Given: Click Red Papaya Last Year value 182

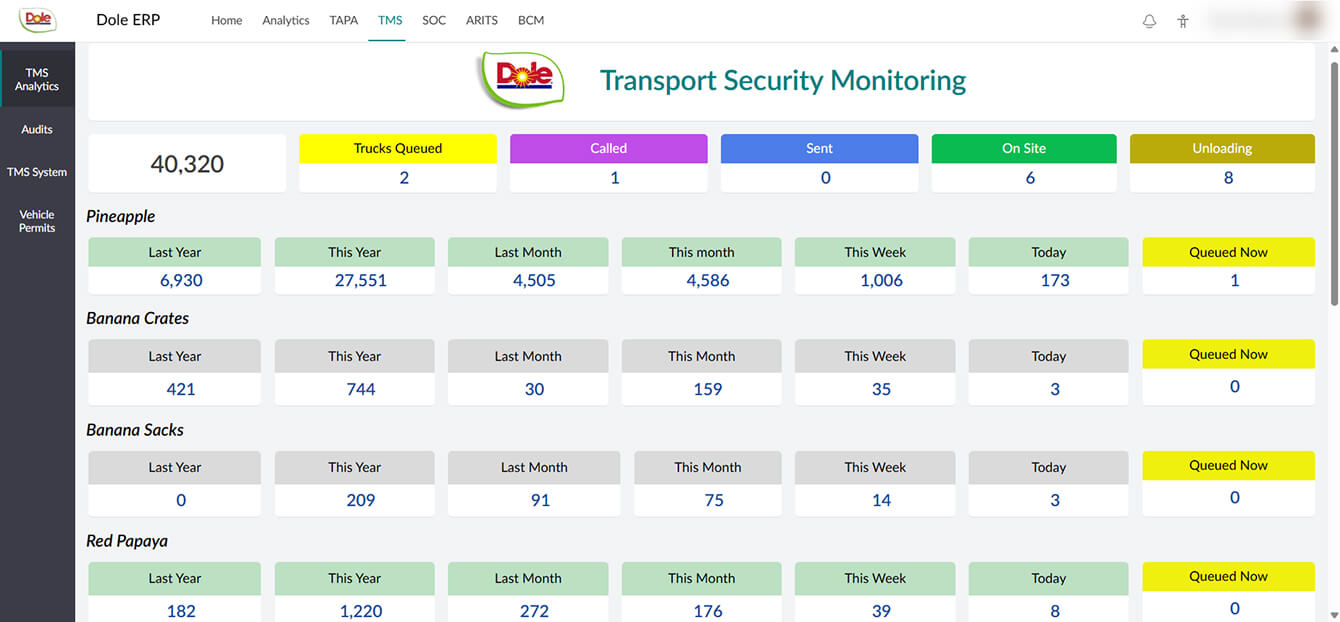Looking at the screenshot, I should (181, 611).
